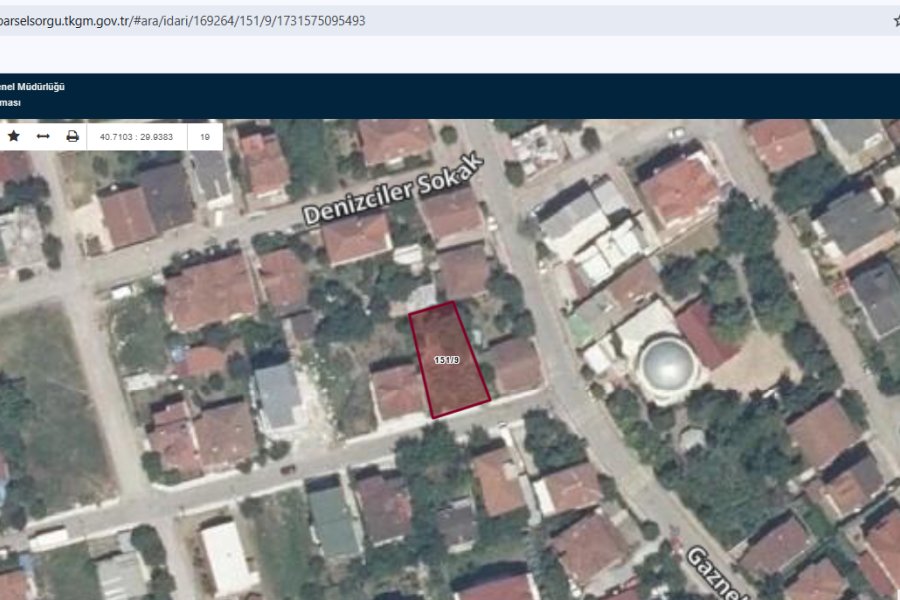The width and height of the screenshot is (900, 600).
Task: Click the Genel Müdürlüğü header text
Action: click(32, 87)
